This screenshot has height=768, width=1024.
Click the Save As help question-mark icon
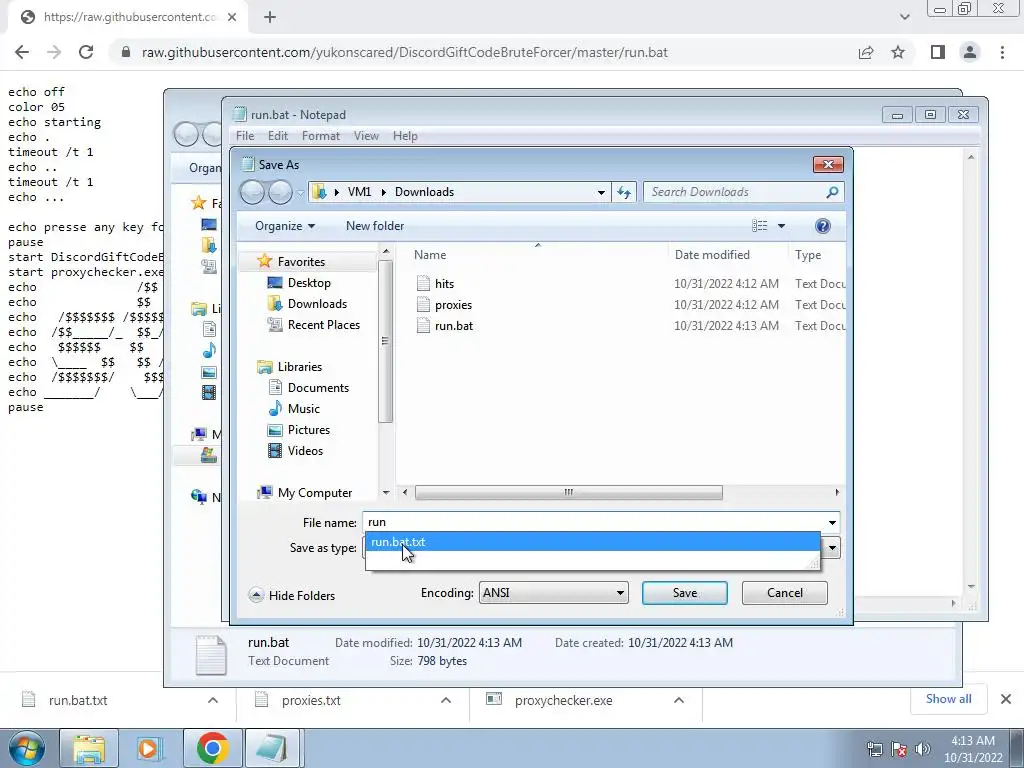tap(822, 226)
